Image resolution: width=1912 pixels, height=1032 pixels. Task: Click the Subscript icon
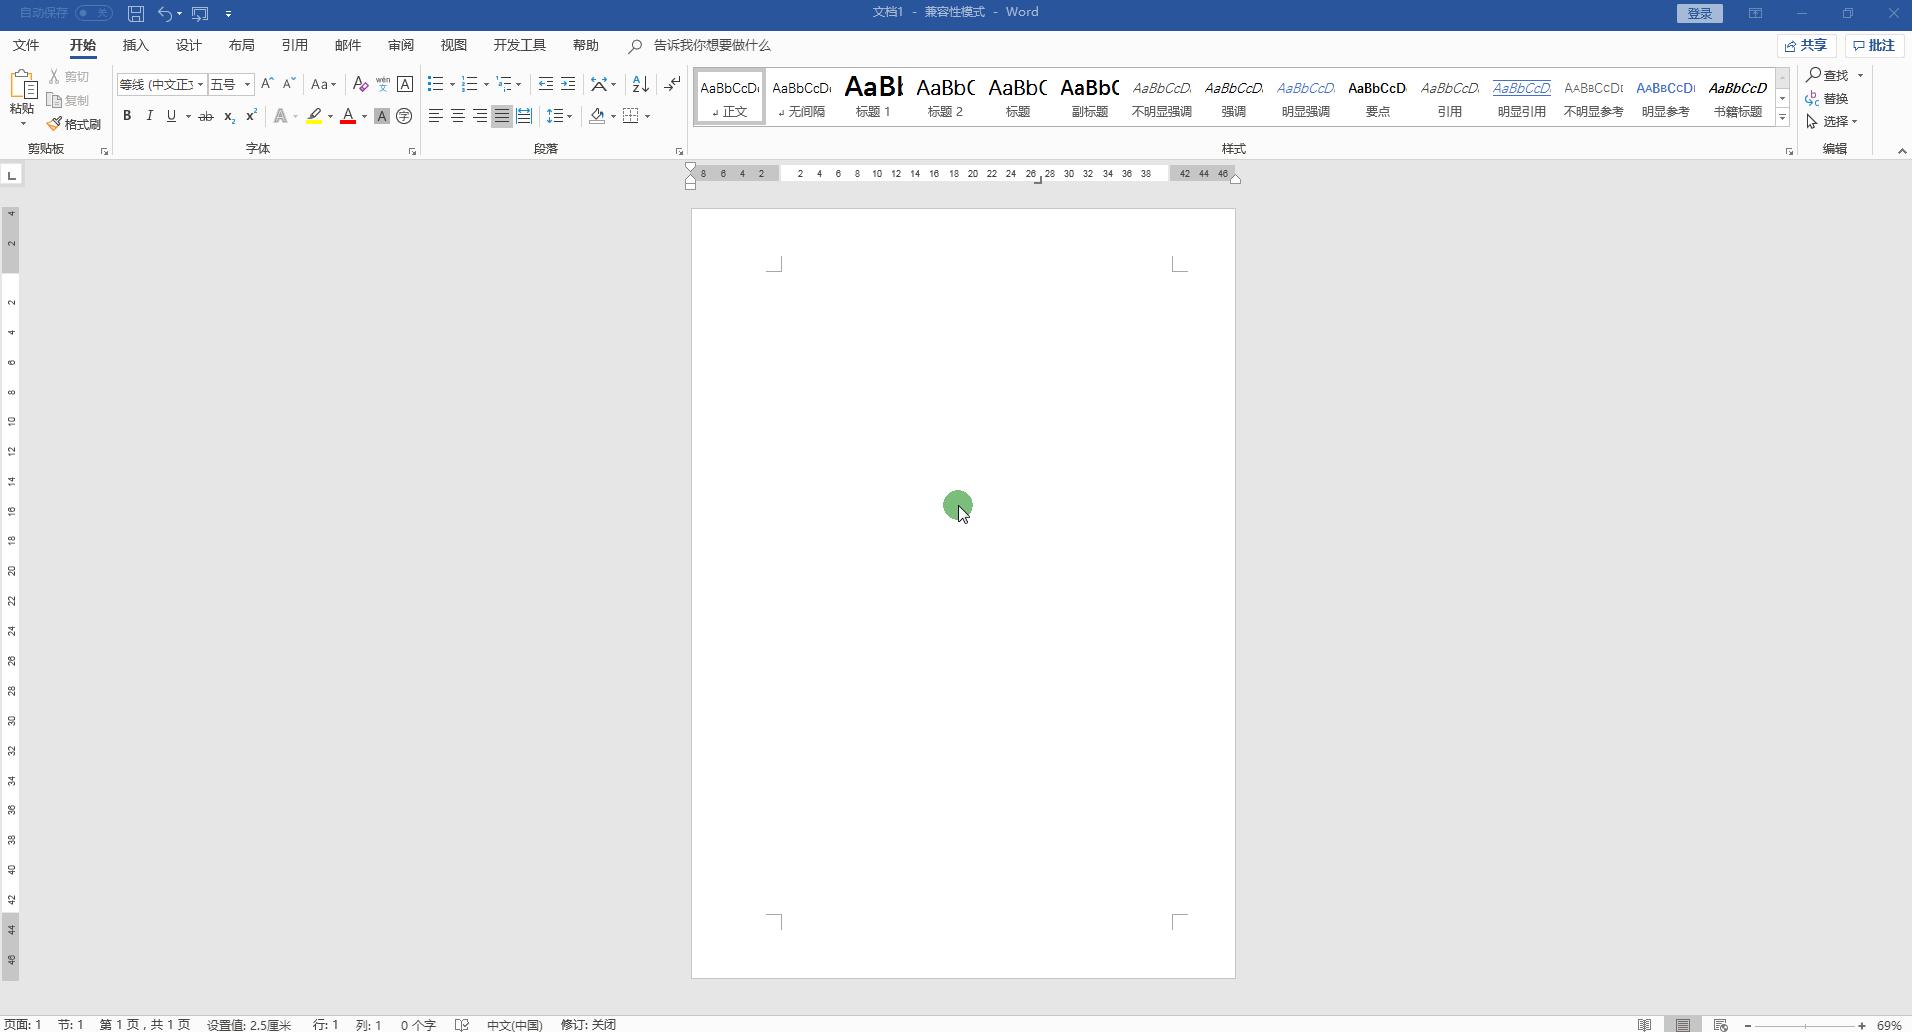(x=229, y=116)
